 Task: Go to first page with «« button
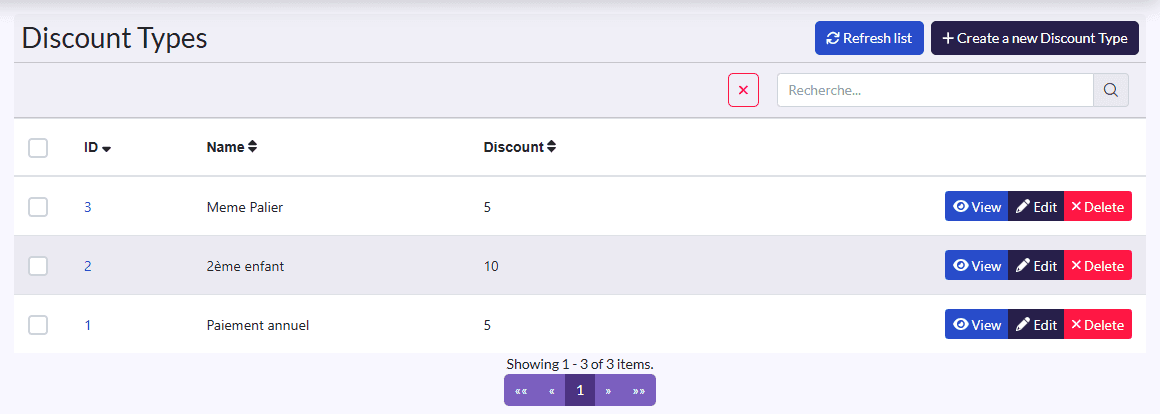point(521,390)
